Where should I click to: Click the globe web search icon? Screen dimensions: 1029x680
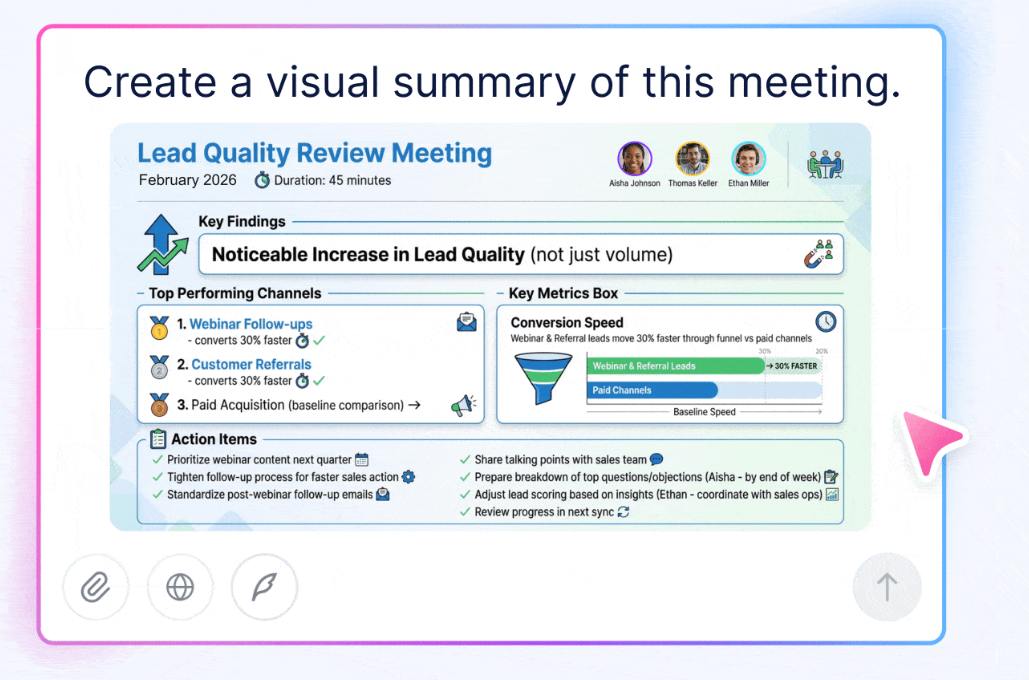pos(180,587)
